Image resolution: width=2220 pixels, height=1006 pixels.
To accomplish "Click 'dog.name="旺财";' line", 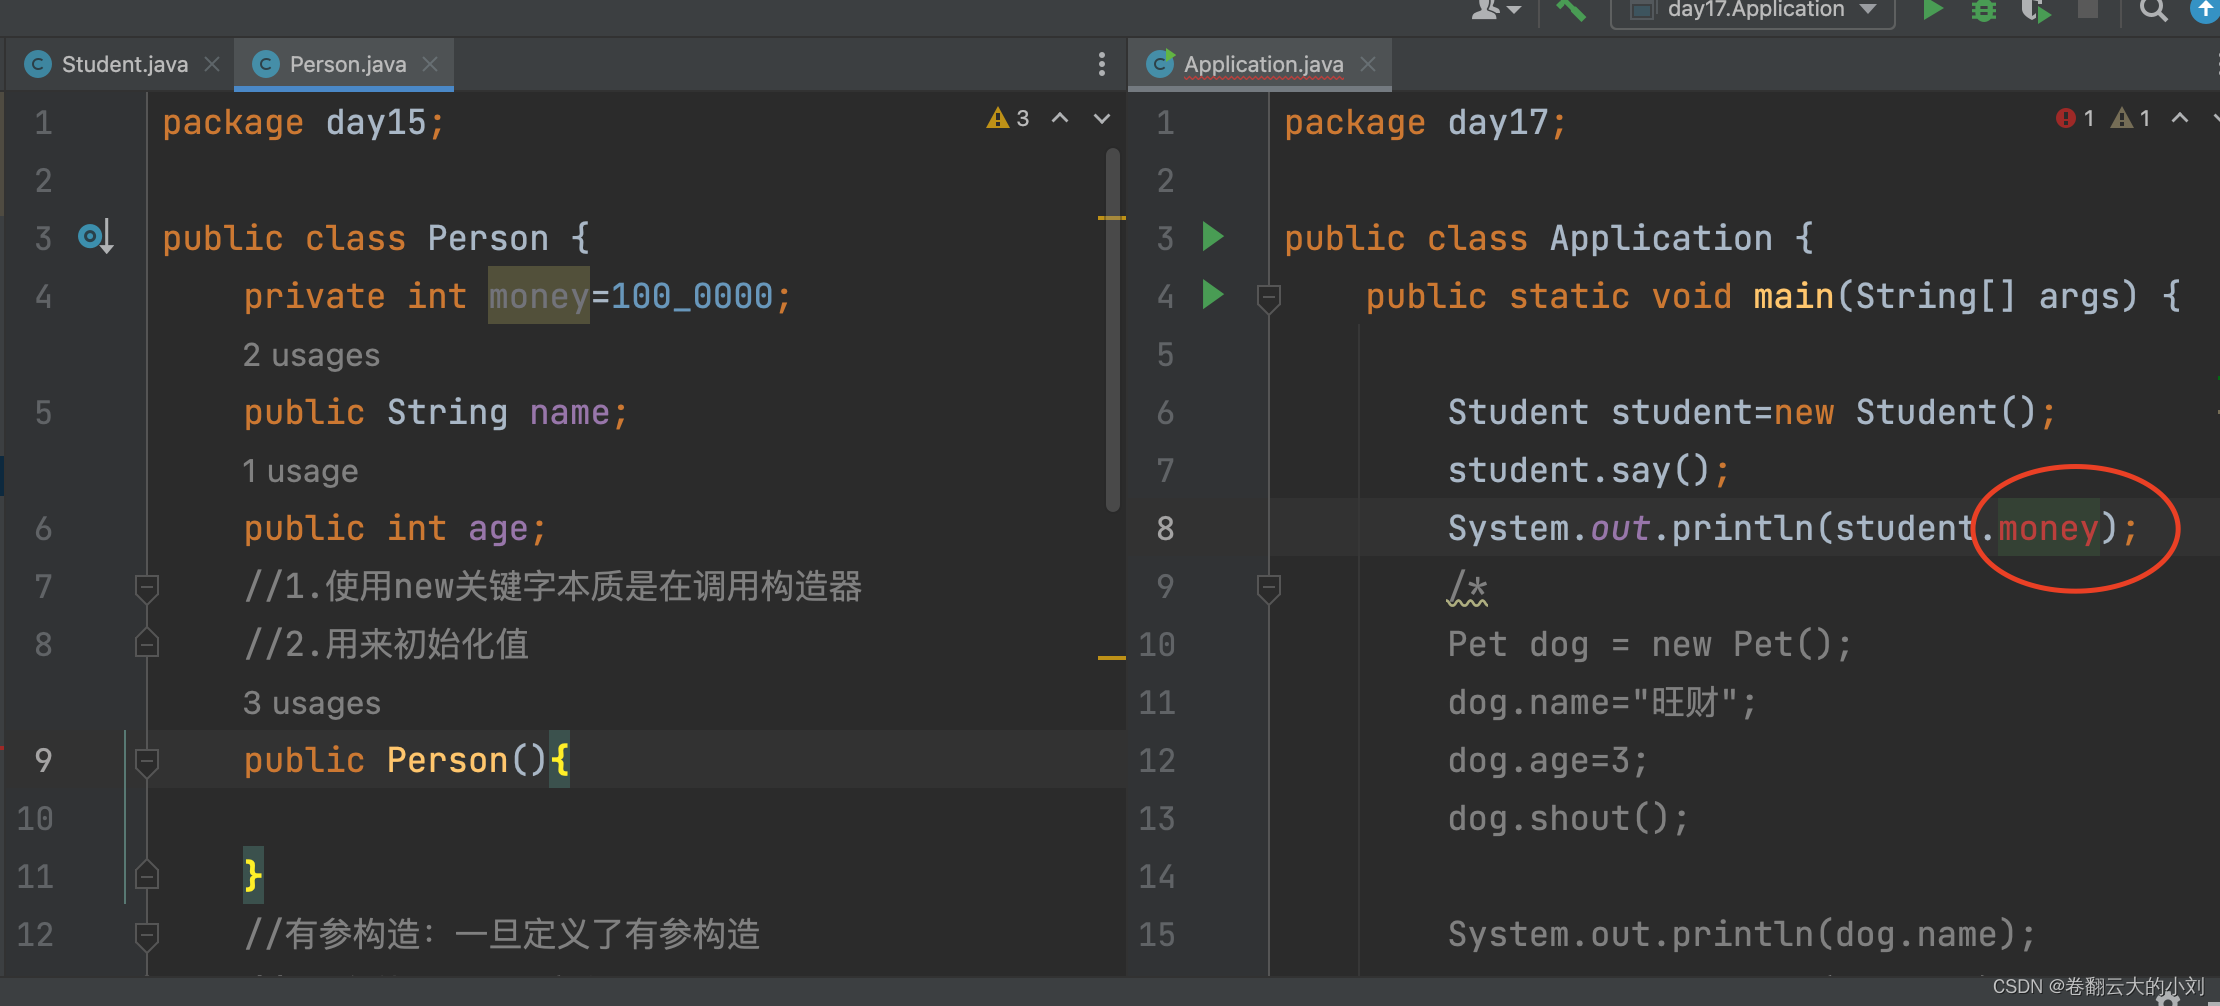I will click(x=1602, y=702).
